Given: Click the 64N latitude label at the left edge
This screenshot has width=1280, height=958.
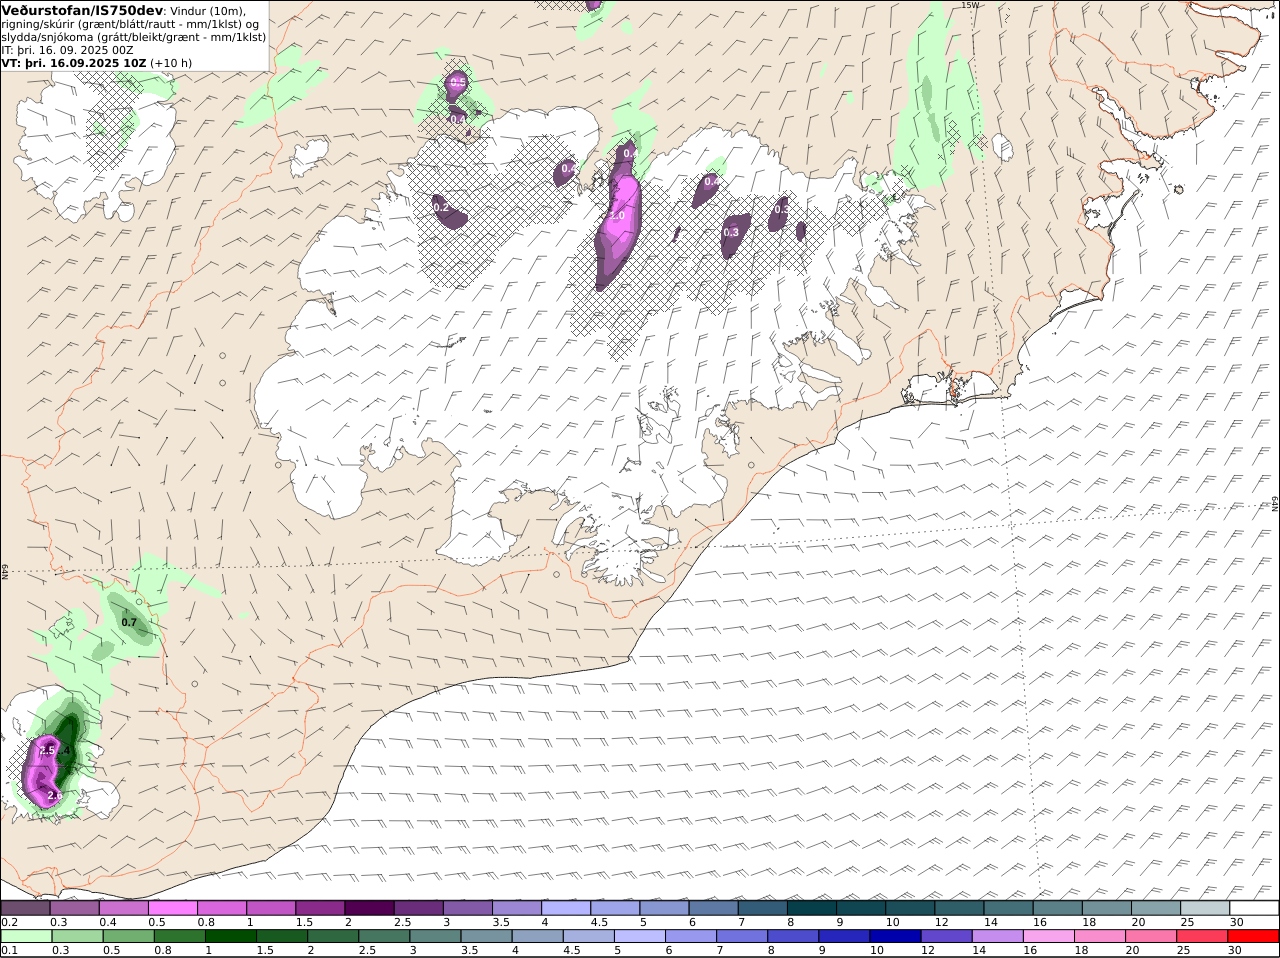Looking at the screenshot, I should 5,572.
